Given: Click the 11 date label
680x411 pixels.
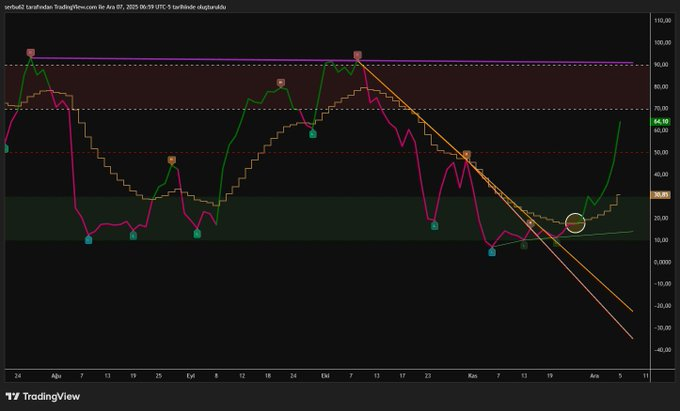Looking at the screenshot, I should [x=646, y=376].
